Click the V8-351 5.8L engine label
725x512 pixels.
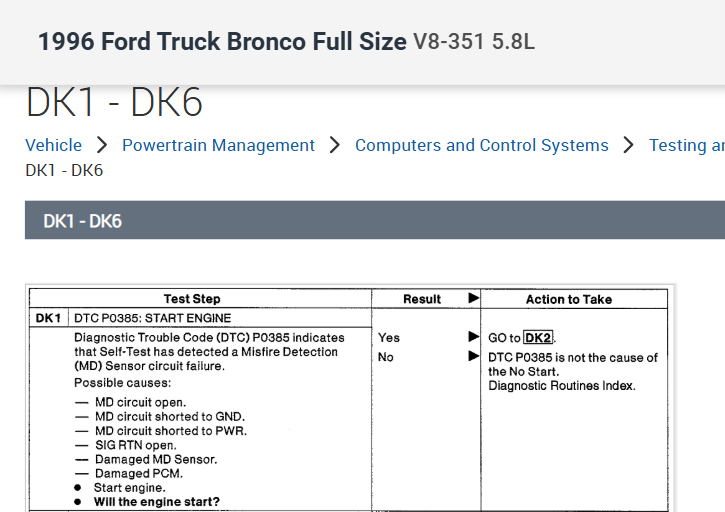[x=474, y=42]
